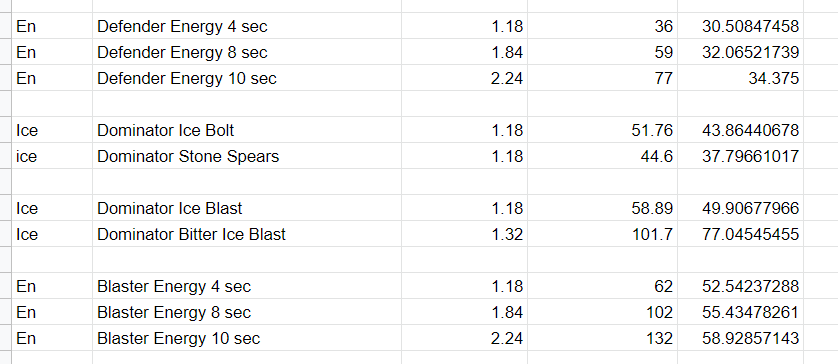838x364 pixels.
Task: Click the 'Blaster Energy 8 sec' cell
Action: tap(247, 312)
